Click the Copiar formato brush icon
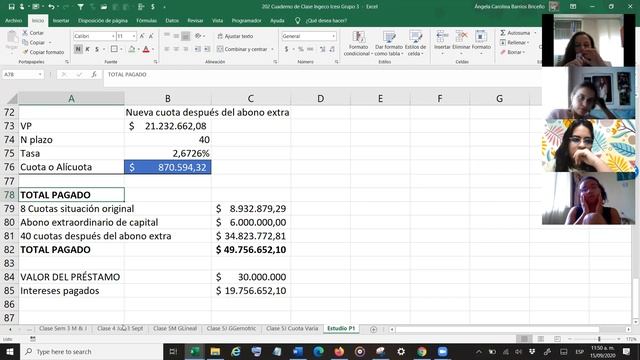Image resolution: width=640 pixels, height=360 pixels. coord(25,52)
